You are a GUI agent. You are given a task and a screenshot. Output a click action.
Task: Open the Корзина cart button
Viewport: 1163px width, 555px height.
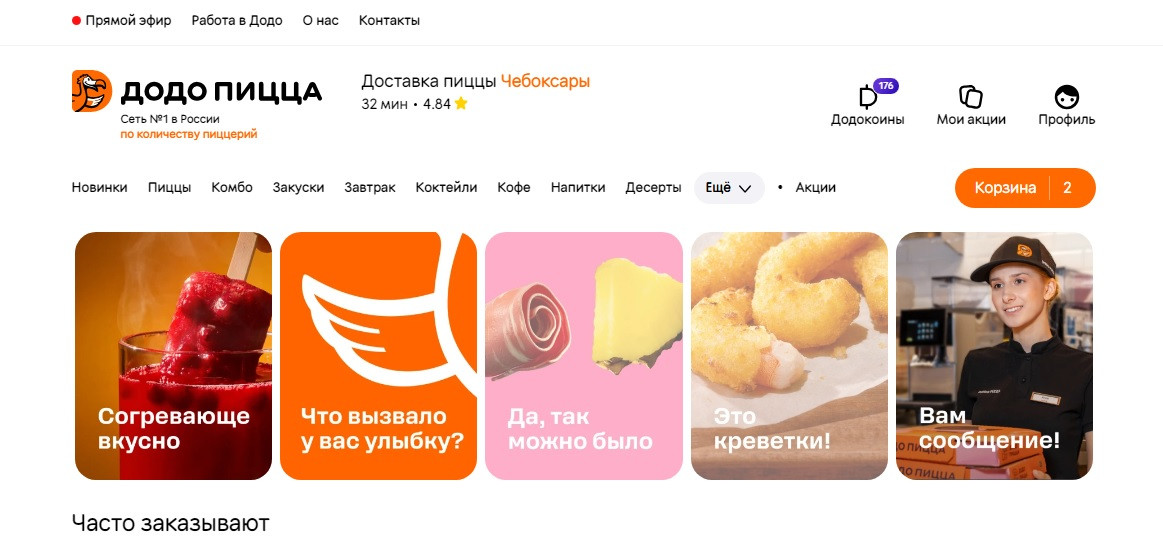pyautogui.click(x=1025, y=188)
